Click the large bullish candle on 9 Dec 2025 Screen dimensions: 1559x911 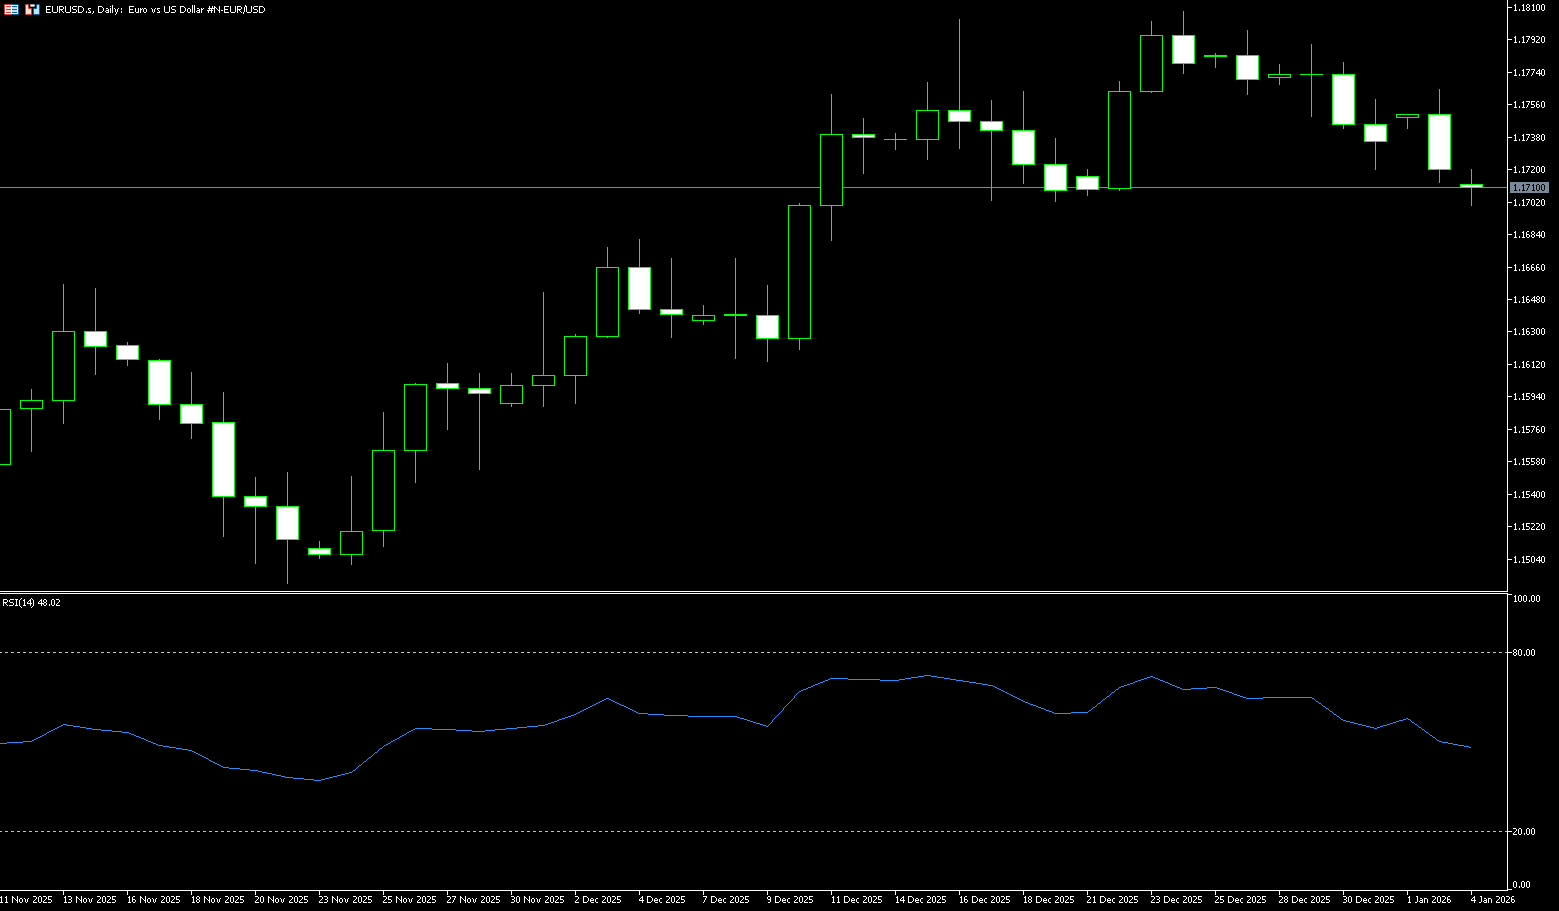tap(799, 272)
